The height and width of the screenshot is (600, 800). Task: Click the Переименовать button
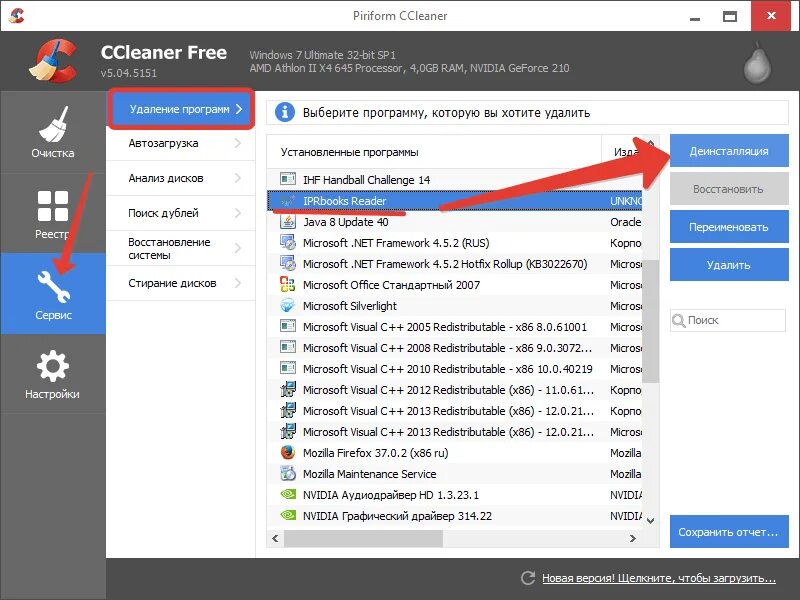click(x=729, y=227)
